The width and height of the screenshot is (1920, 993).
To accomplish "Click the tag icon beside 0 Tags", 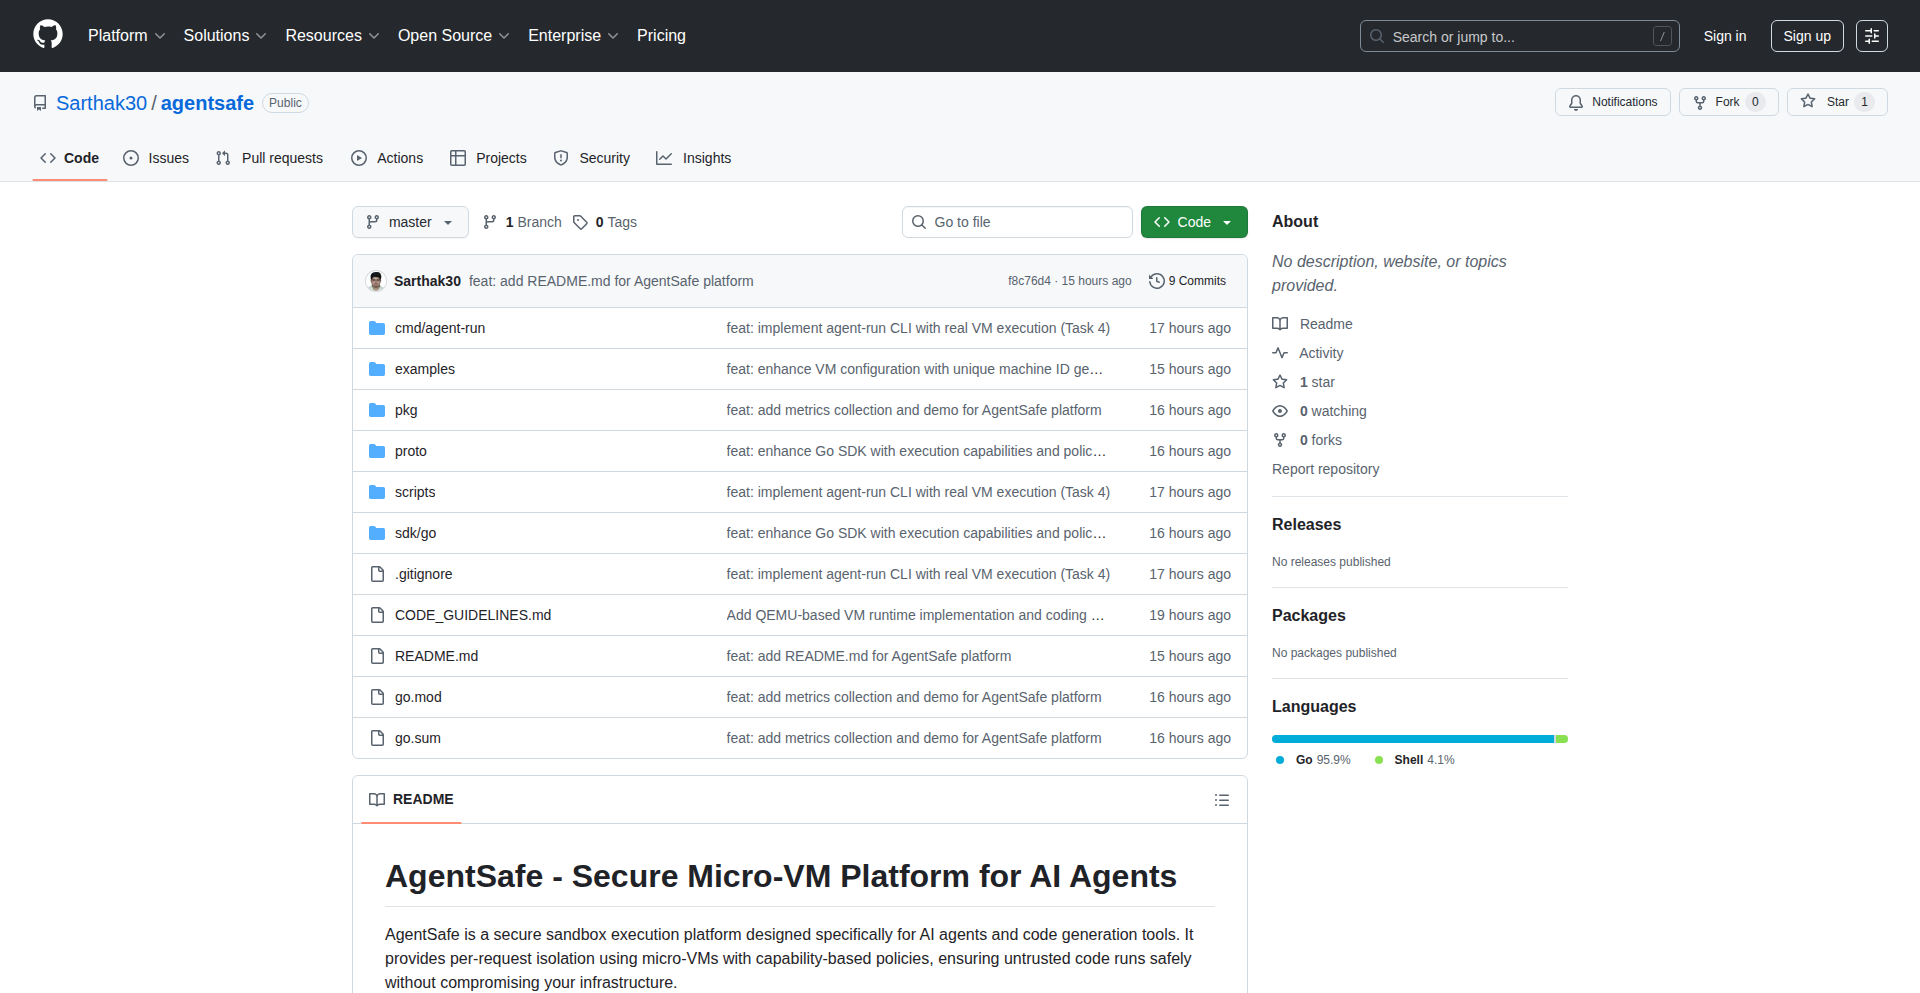I will [580, 222].
